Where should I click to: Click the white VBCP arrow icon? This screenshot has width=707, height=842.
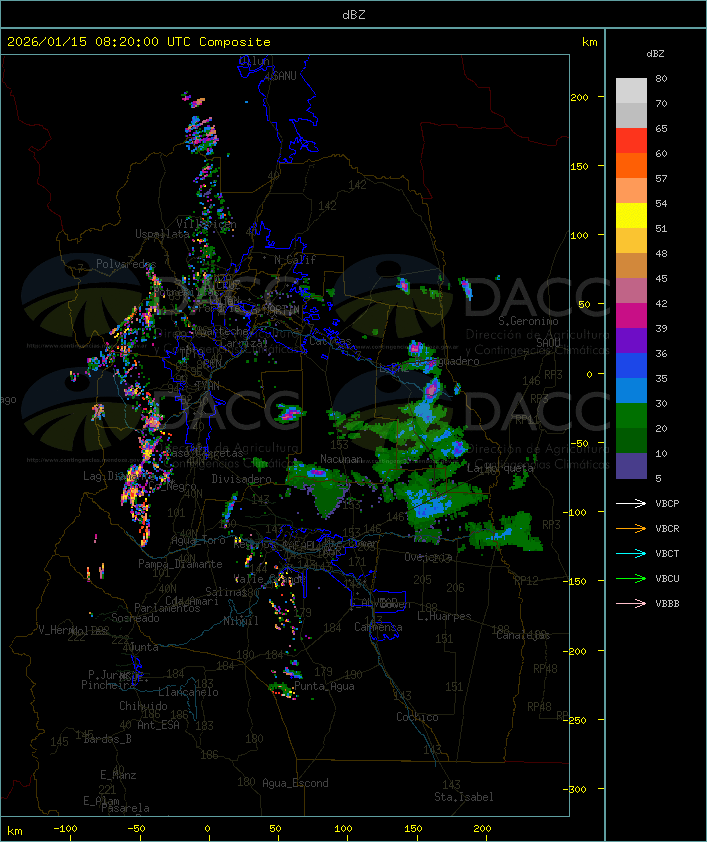pyautogui.click(x=631, y=504)
